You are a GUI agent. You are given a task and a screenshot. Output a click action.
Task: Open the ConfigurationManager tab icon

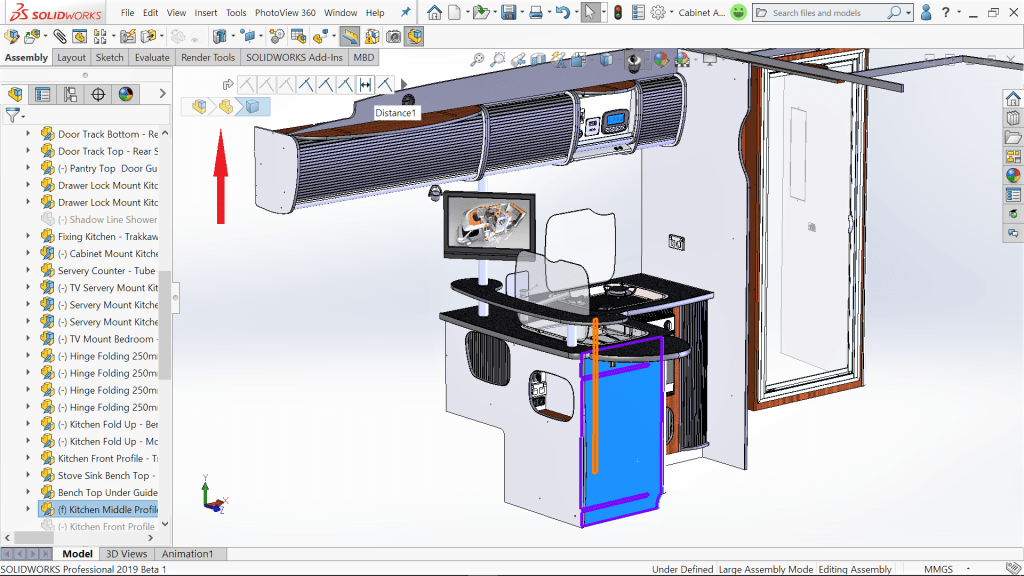pyautogui.click(x=70, y=95)
